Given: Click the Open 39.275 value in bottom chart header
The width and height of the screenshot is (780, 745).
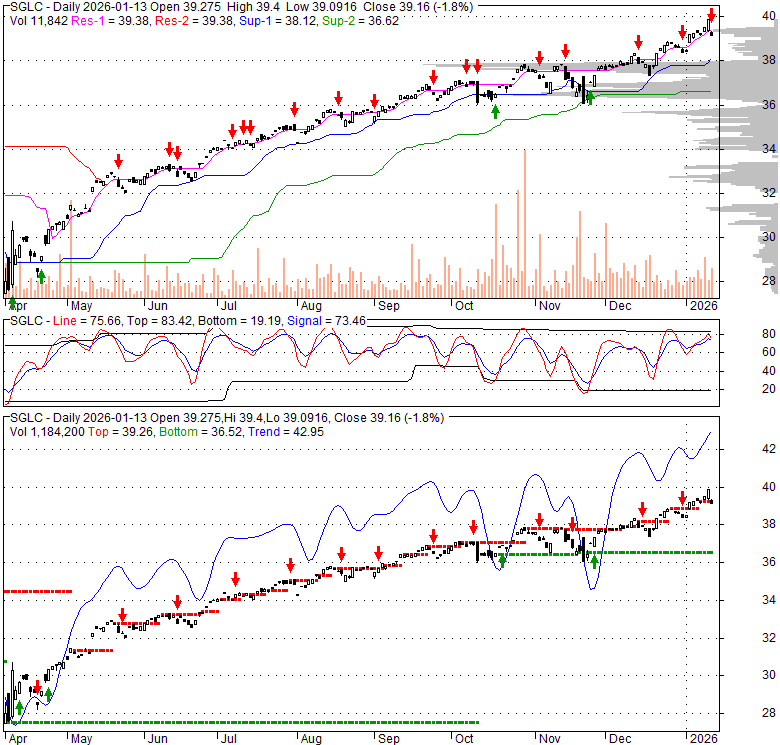Looking at the screenshot, I should [x=187, y=418].
